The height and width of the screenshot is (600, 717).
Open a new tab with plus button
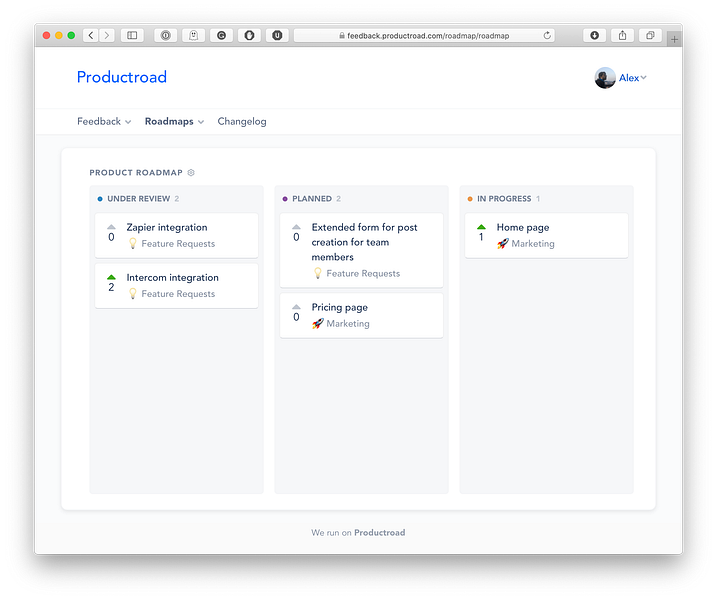coord(674,39)
